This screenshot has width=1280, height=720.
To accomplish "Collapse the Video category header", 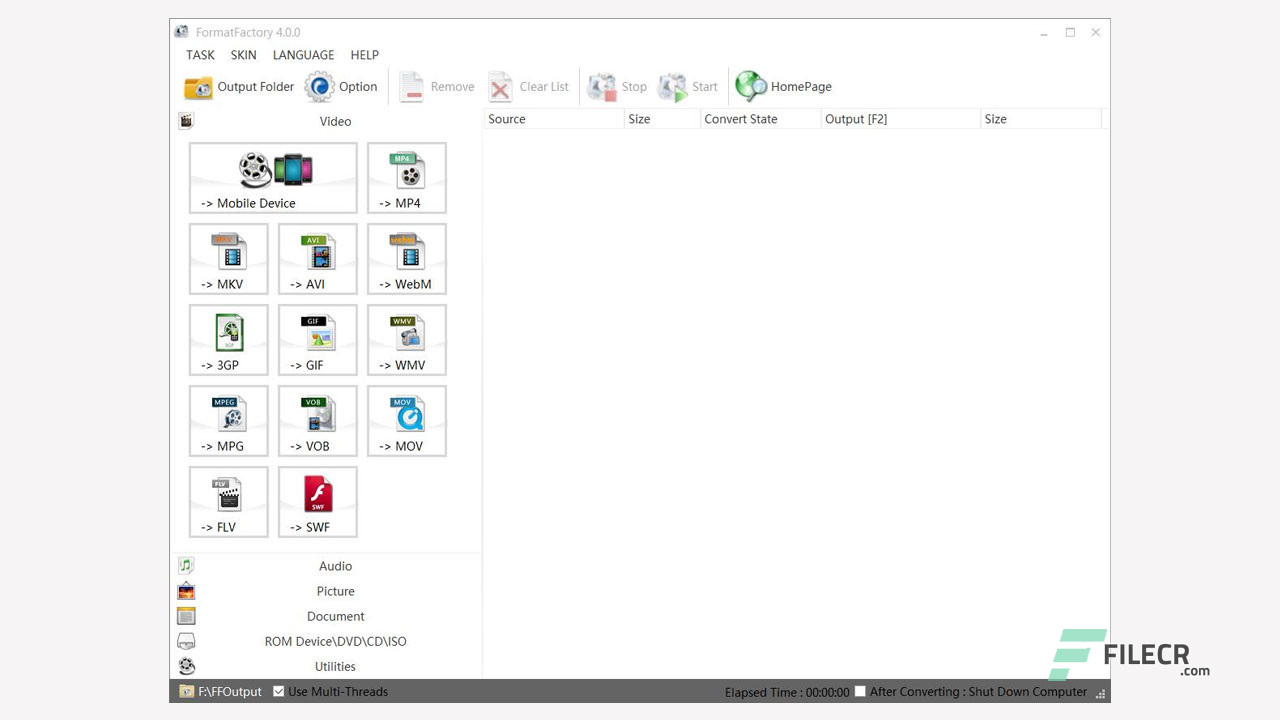I will (x=329, y=121).
